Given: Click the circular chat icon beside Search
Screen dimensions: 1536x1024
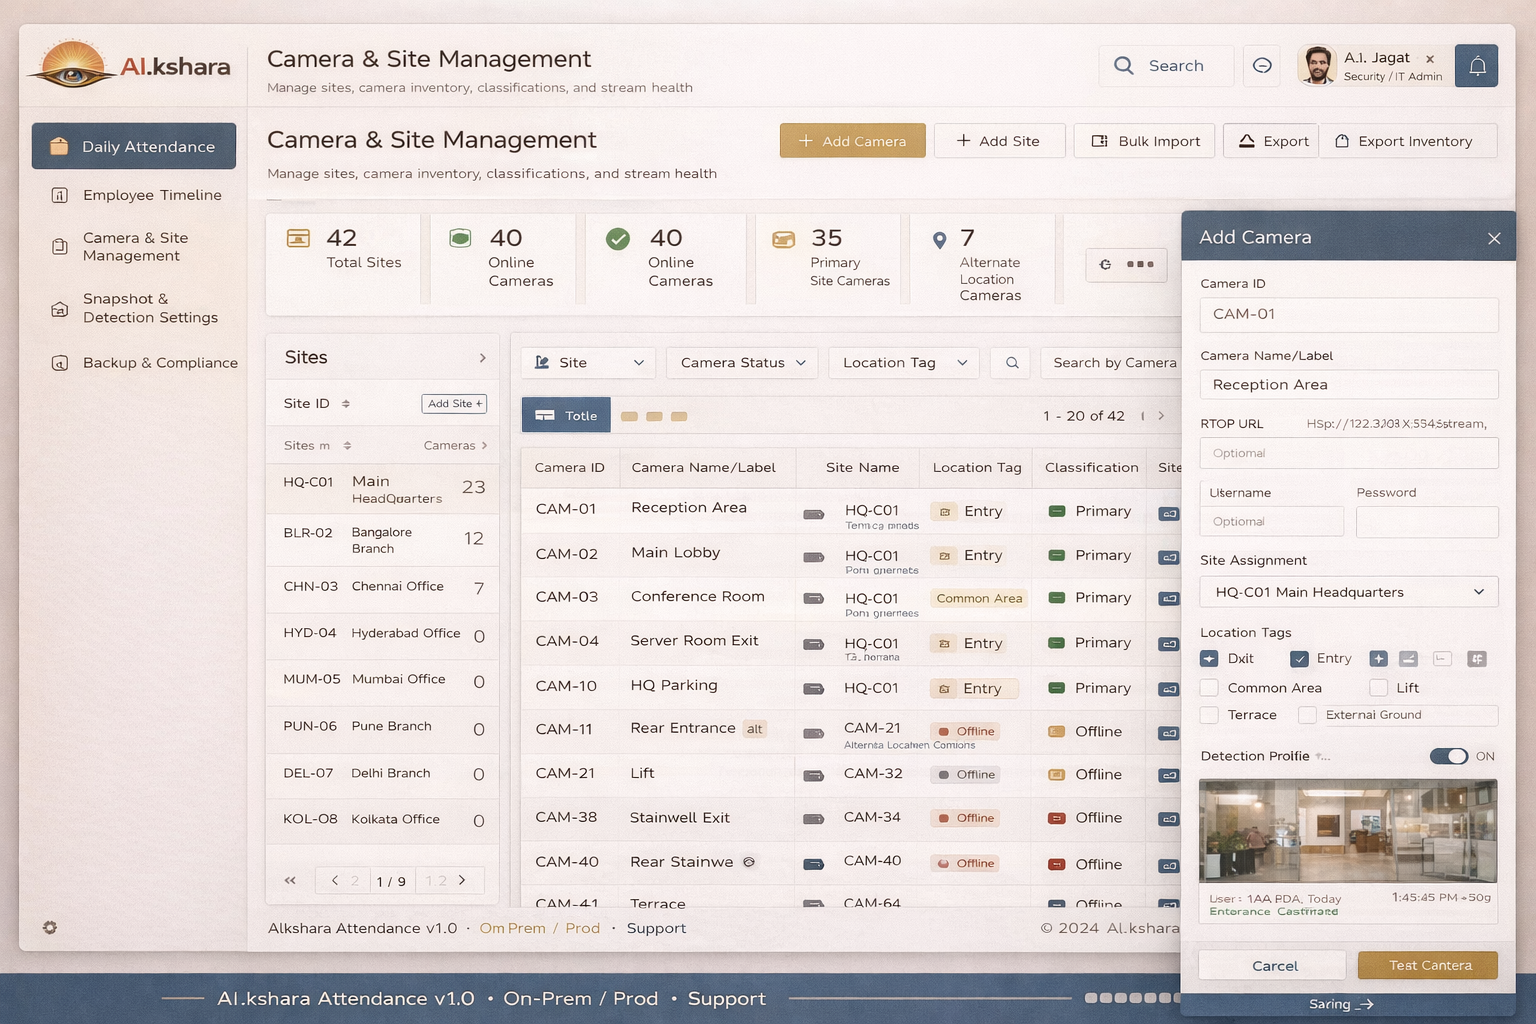Looking at the screenshot, I should [1262, 66].
